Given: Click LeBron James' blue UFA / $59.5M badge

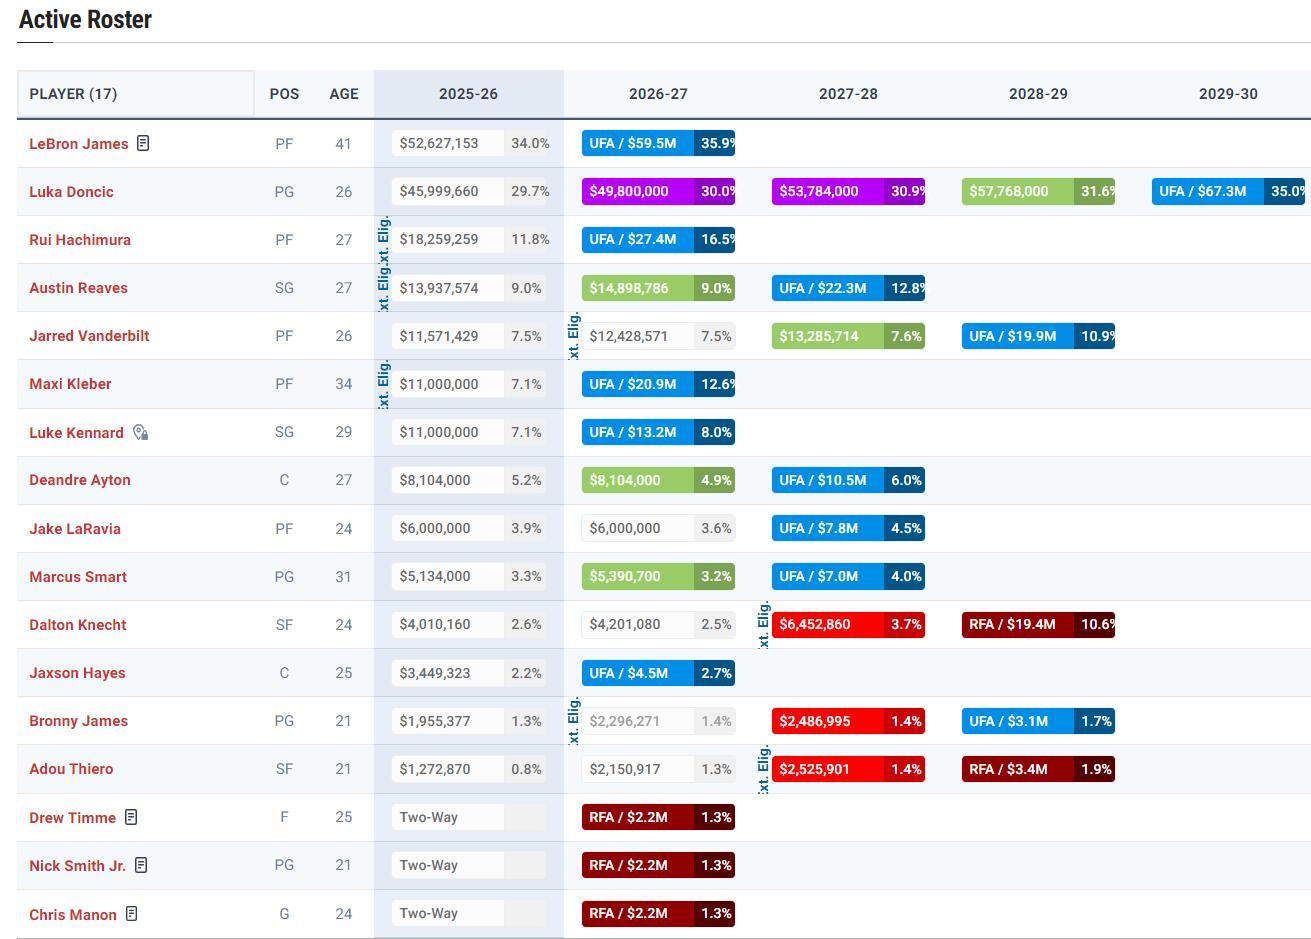Looking at the screenshot, I should tap(638, 143).
